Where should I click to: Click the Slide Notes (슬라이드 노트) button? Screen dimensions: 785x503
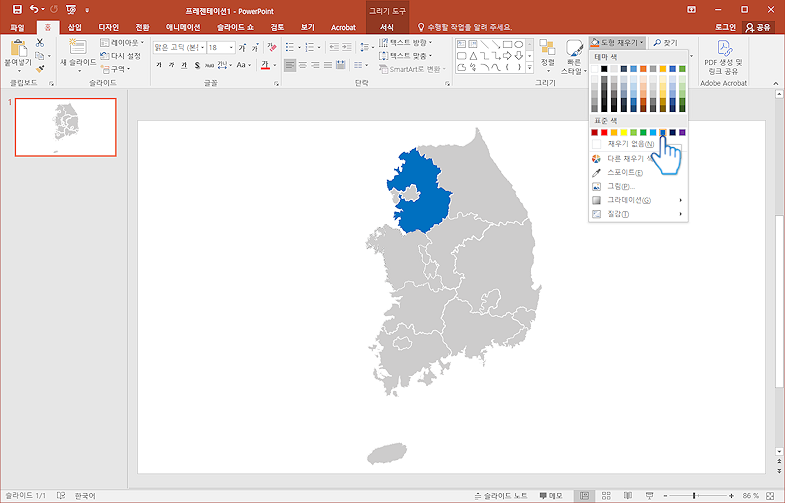501,495
